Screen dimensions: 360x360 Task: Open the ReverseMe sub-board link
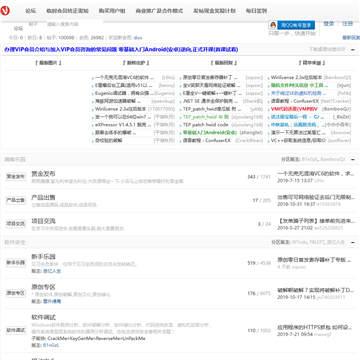pos(108,338)
